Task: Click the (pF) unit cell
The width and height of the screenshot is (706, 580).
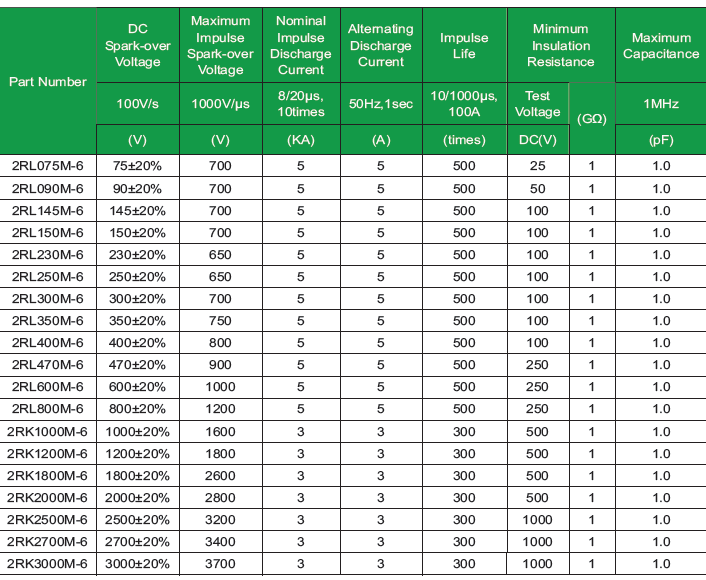Action: tap(661, 140)
